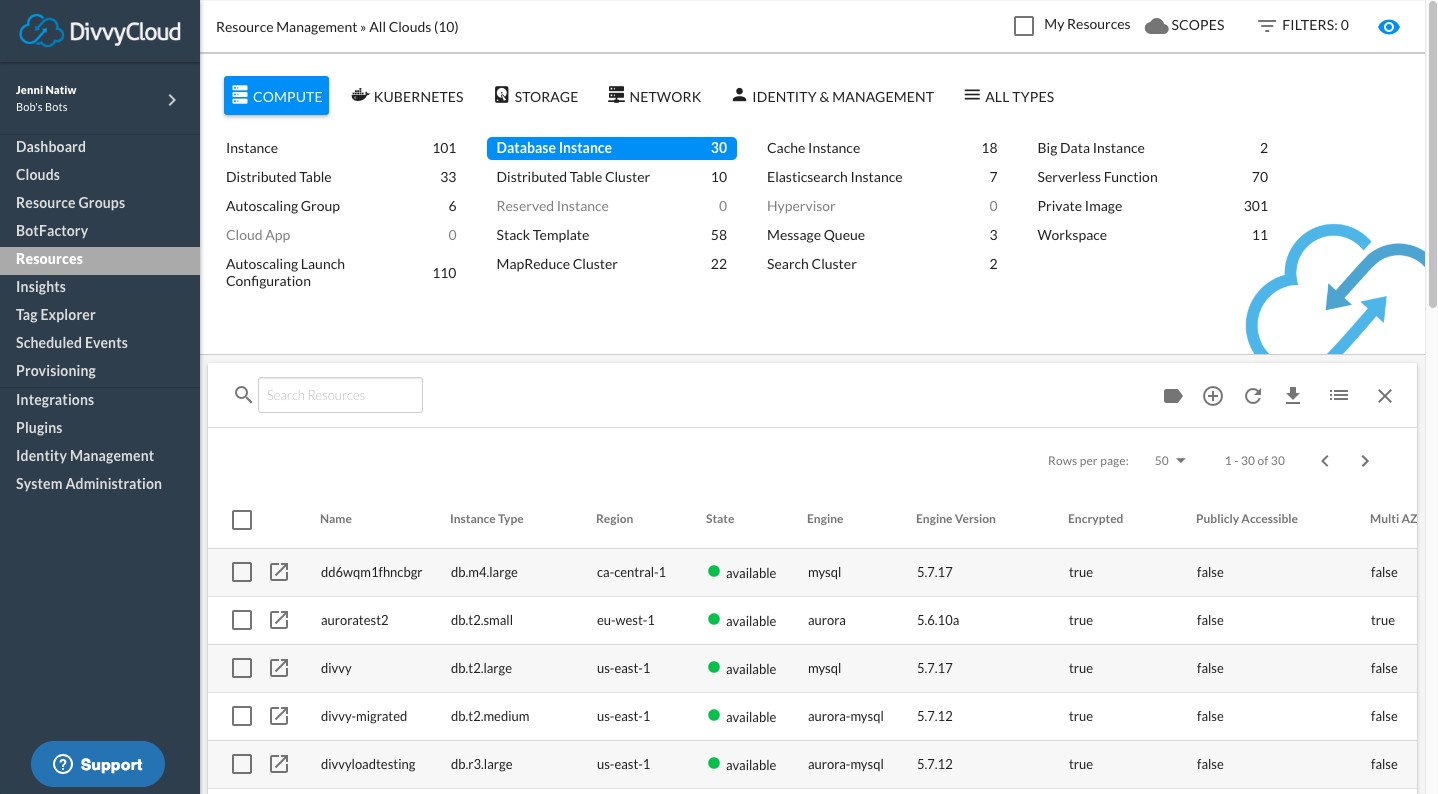The height and width of the screenshot is (794, 1438).
Task: Open the Scopes cloud icon
Action: point(1157,26)
